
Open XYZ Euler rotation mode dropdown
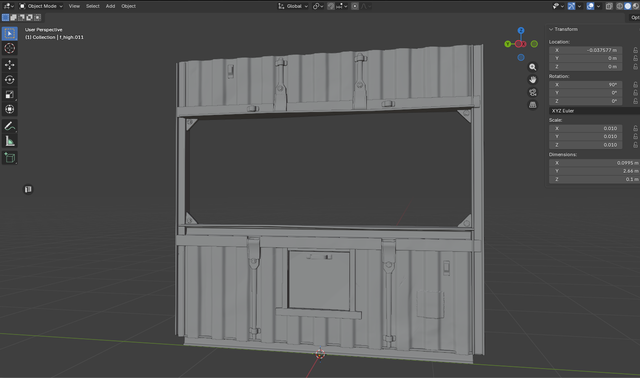pos(594,111)
